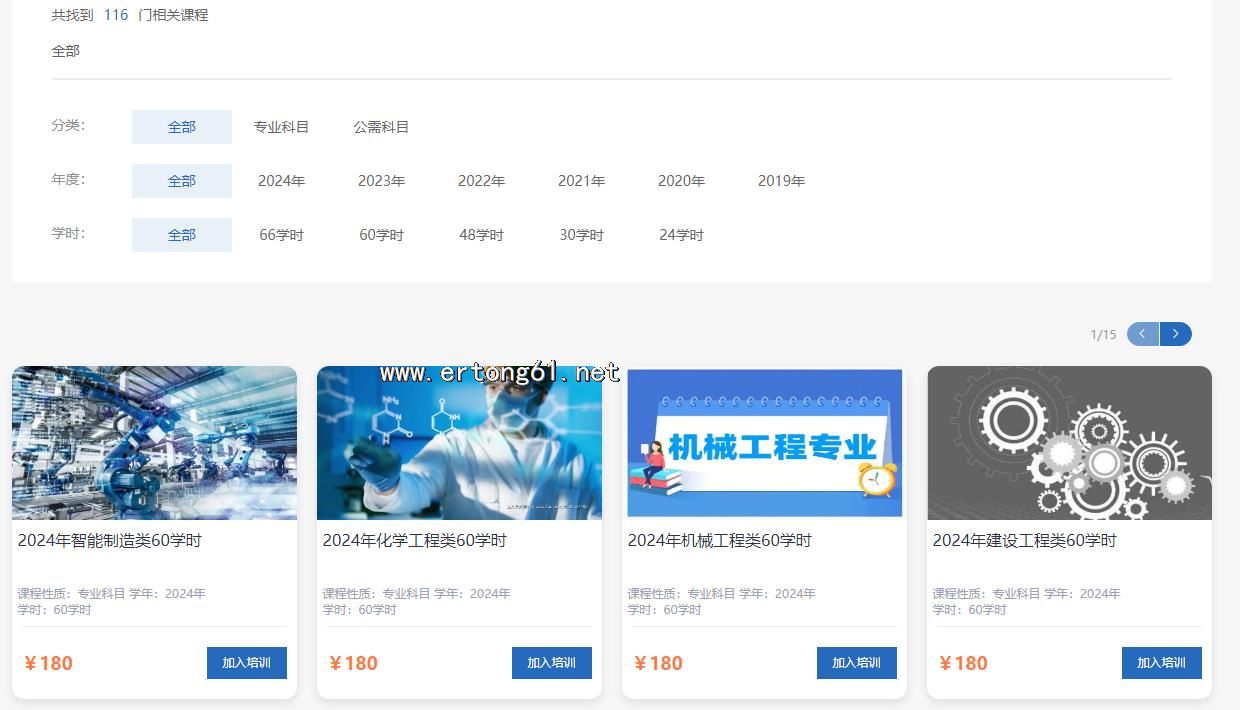Filter courses by 48学时

[481, 235]
